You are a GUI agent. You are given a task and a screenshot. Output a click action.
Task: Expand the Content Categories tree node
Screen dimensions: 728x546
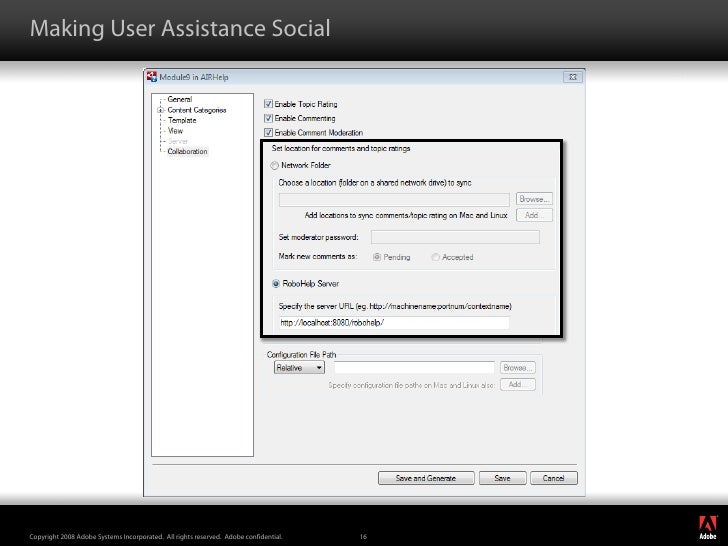(x=160, y=110)
